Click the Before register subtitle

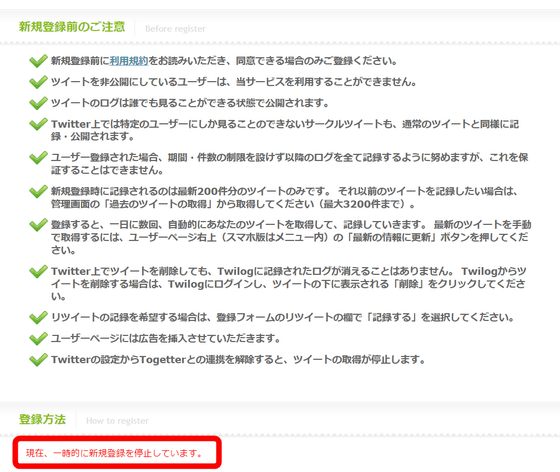(175, 29)
